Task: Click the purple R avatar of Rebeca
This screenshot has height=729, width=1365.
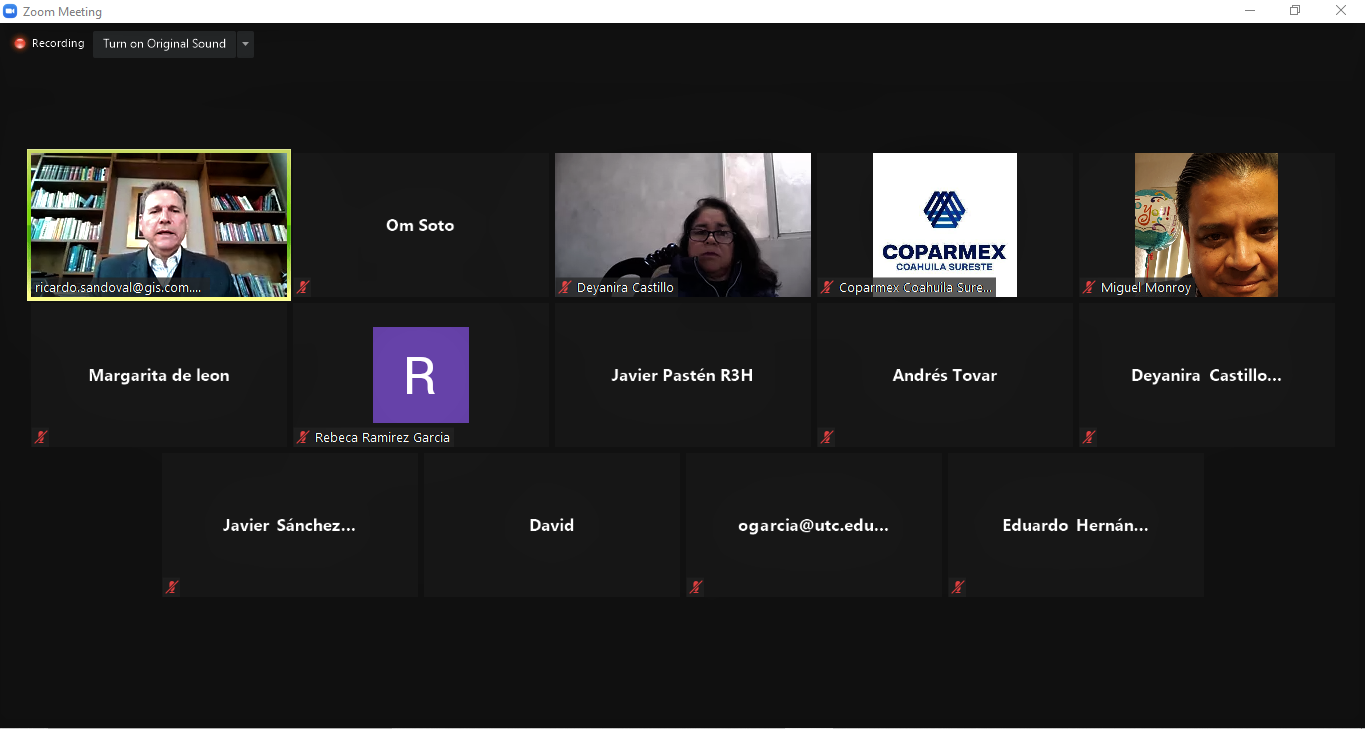Action: (420, 375)
